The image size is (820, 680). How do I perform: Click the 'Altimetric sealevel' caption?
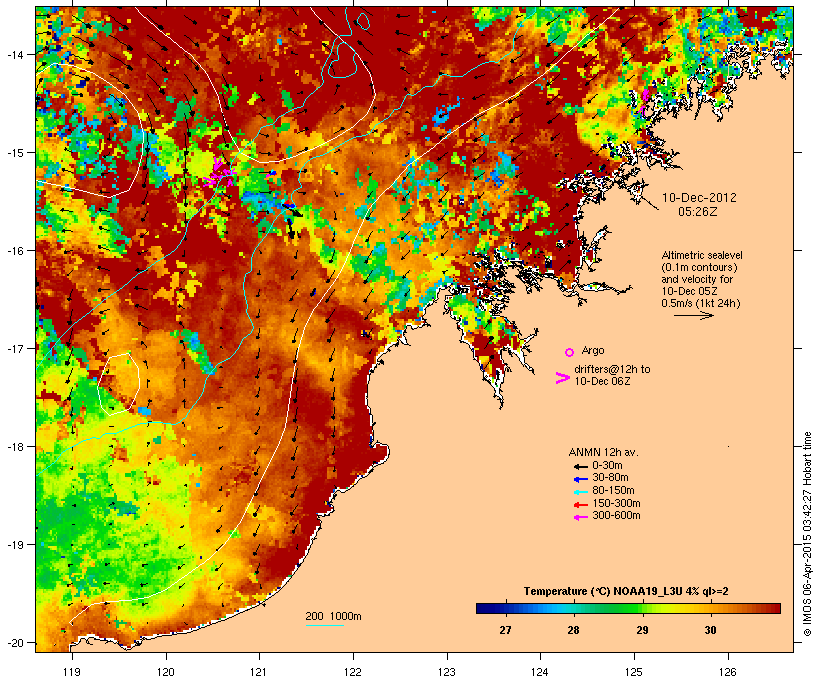tap(702, 255)
